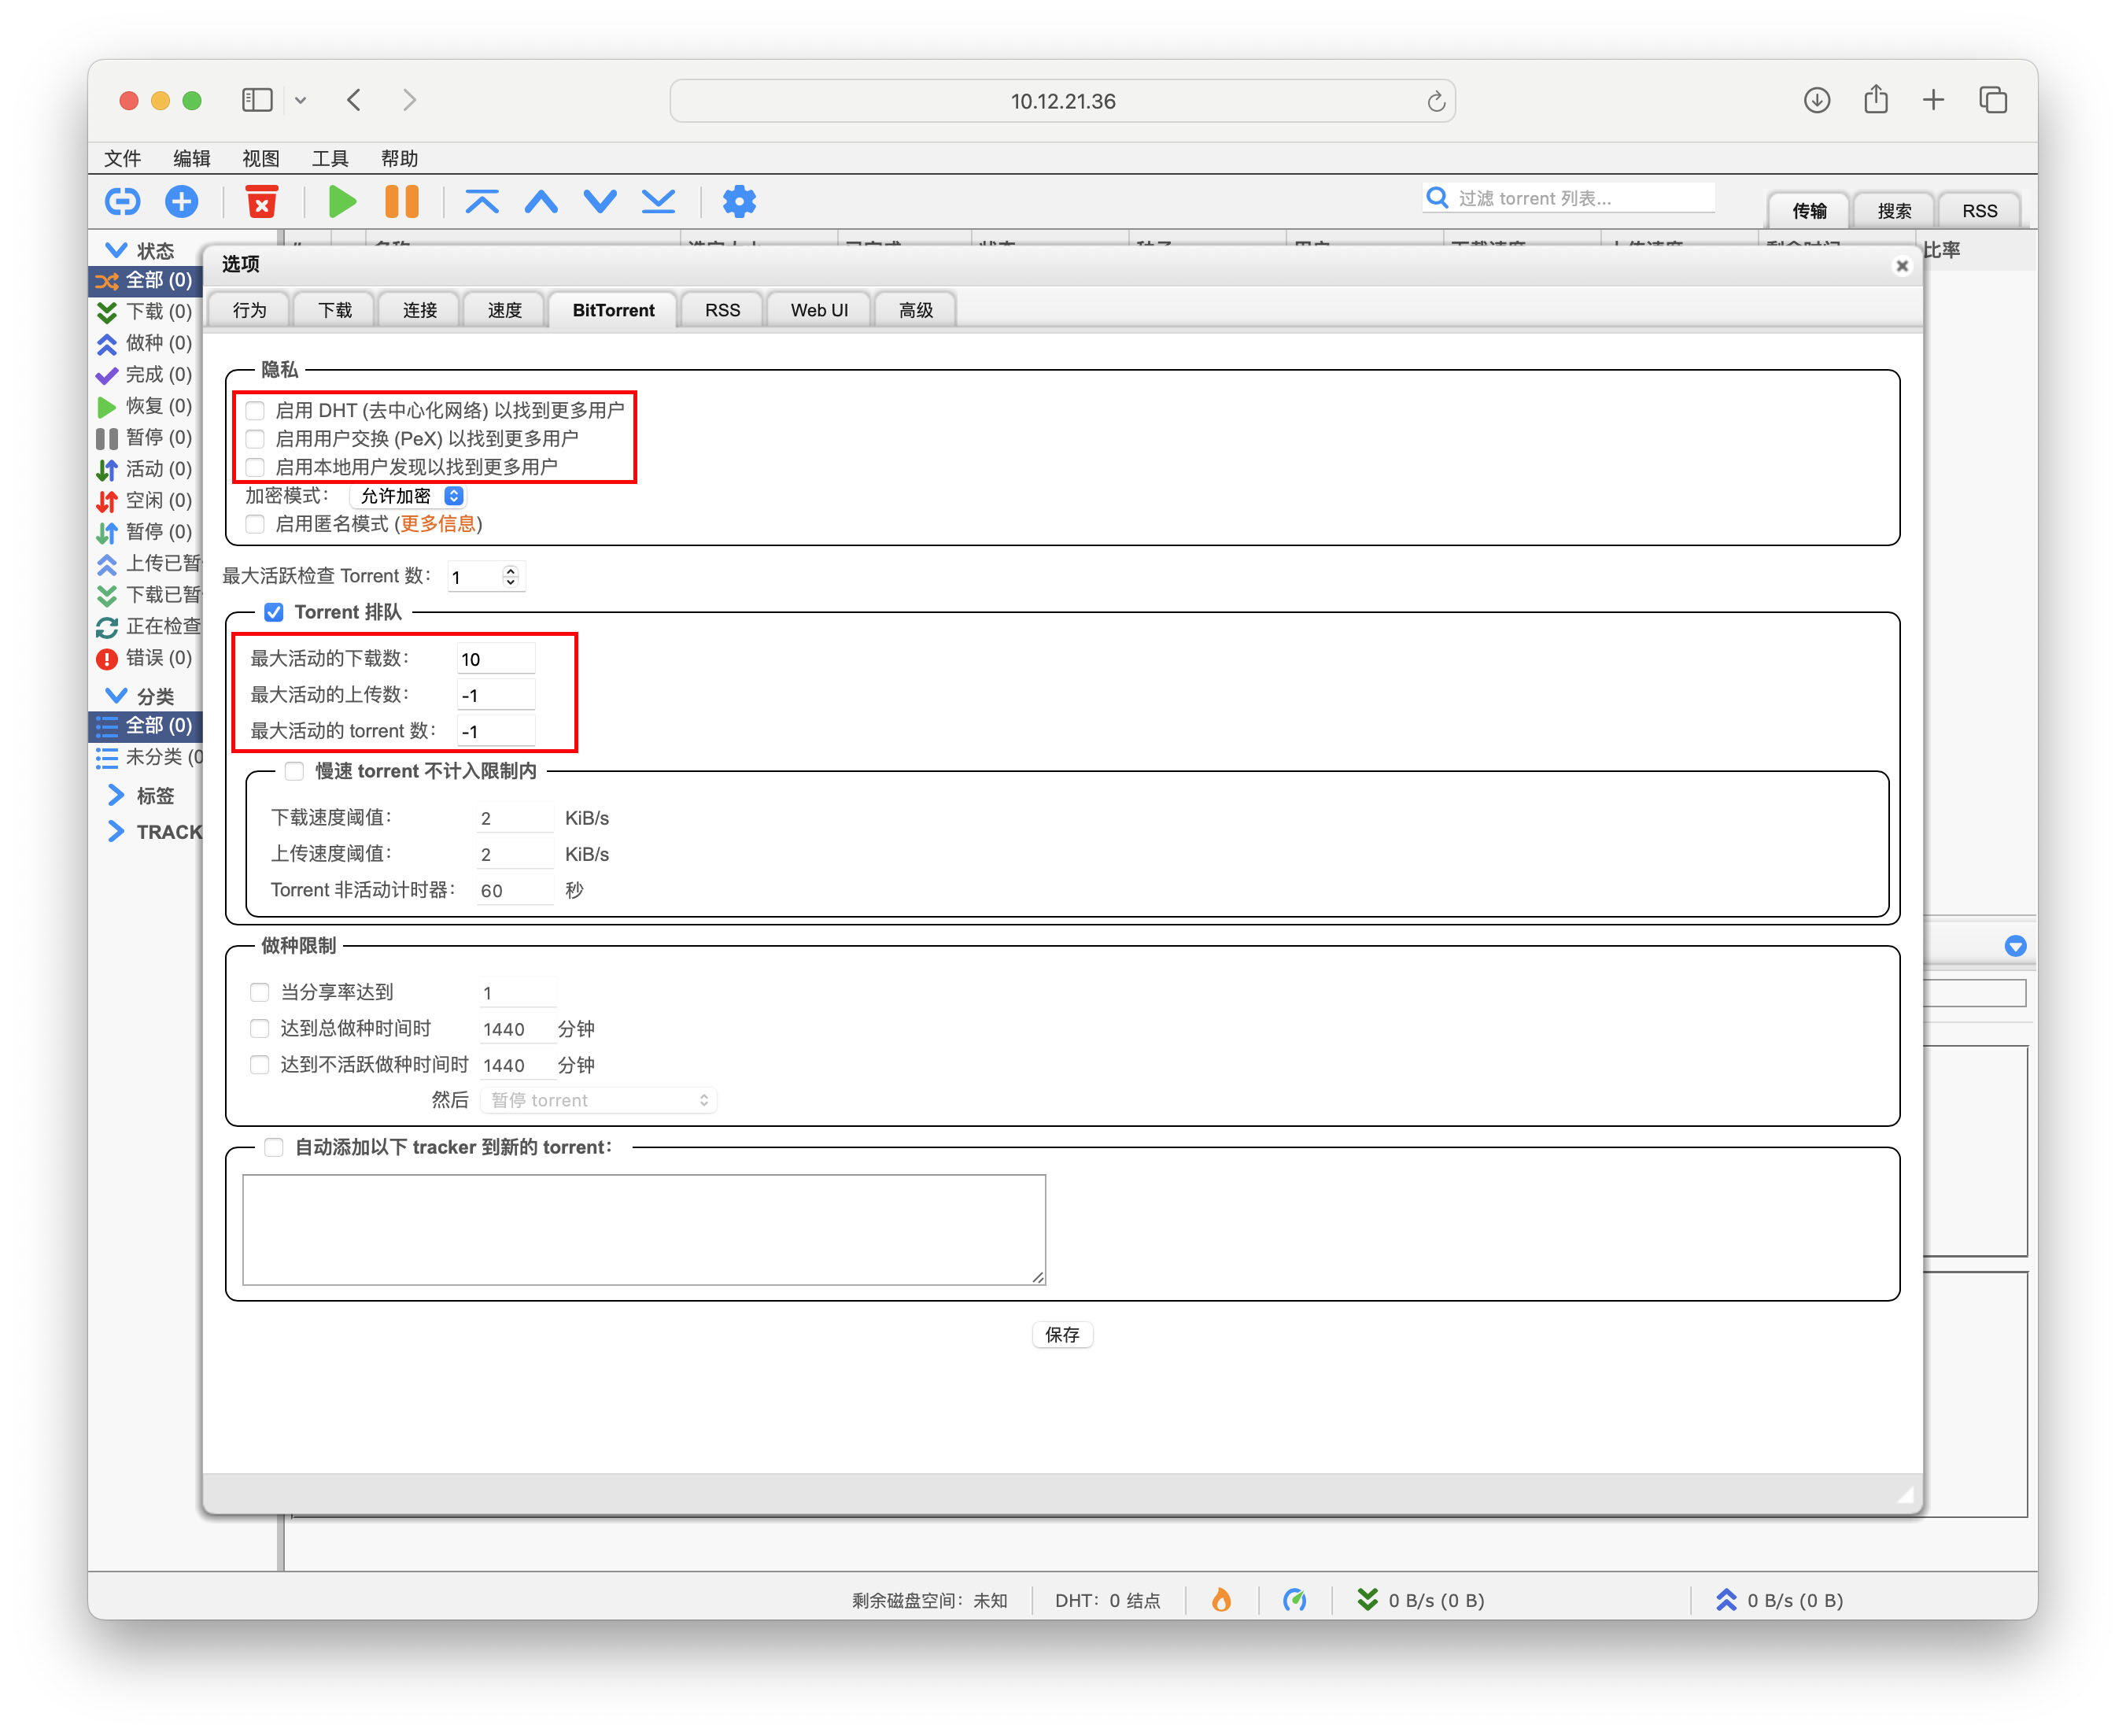This screenshot has width=2126, height=1736.
Task: Enable peer exchange (PeX) checkbox
Action: coord(256,438)
